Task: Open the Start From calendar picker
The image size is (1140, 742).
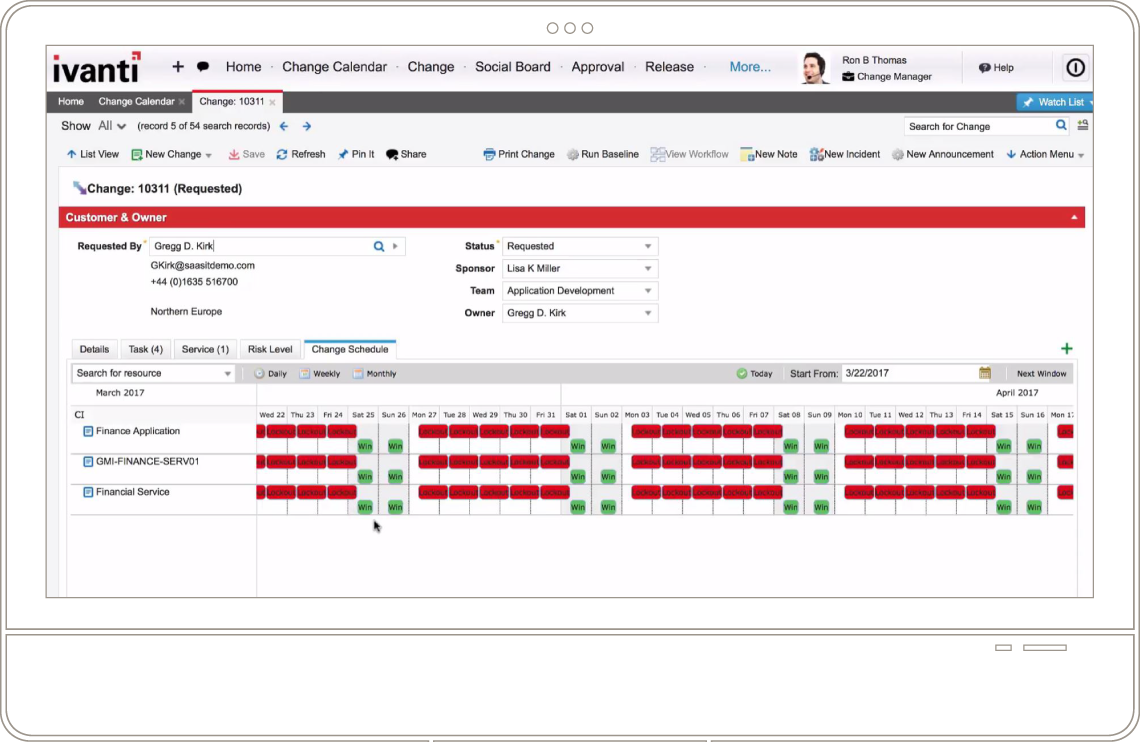Action: tap(984, 374)
